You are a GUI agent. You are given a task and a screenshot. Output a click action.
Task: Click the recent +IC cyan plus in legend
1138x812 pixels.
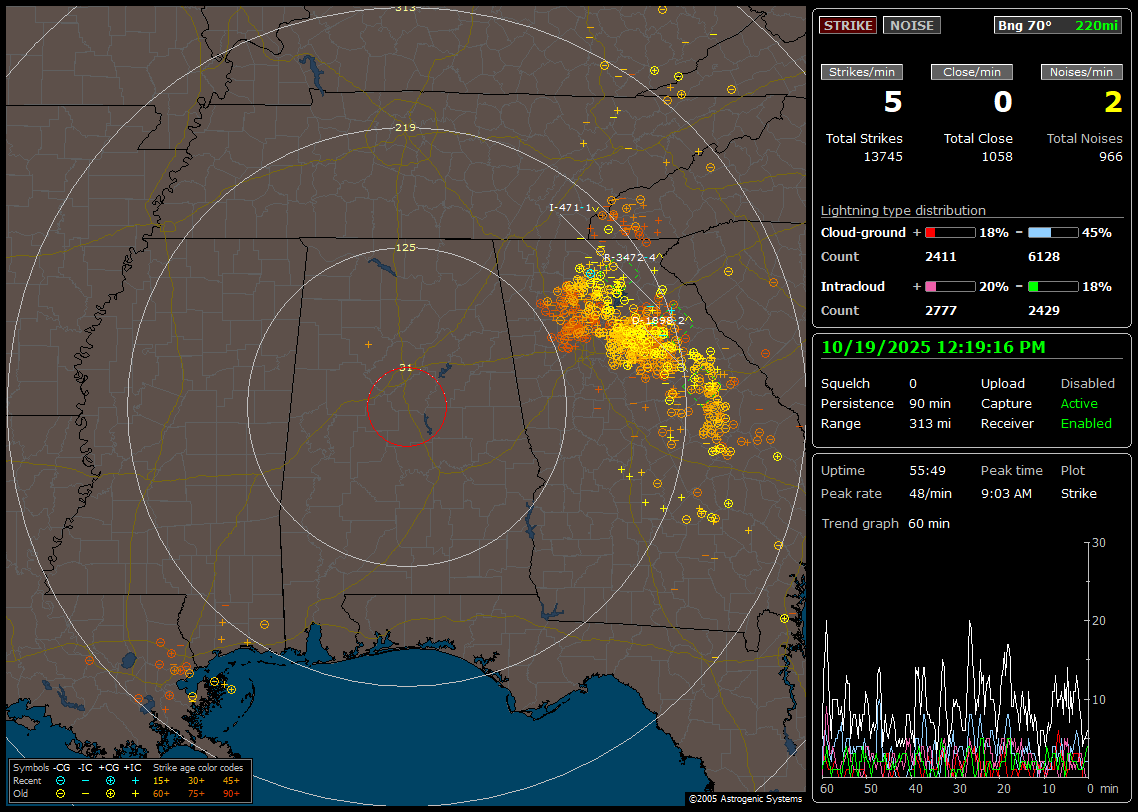click(x=134, y=780)
